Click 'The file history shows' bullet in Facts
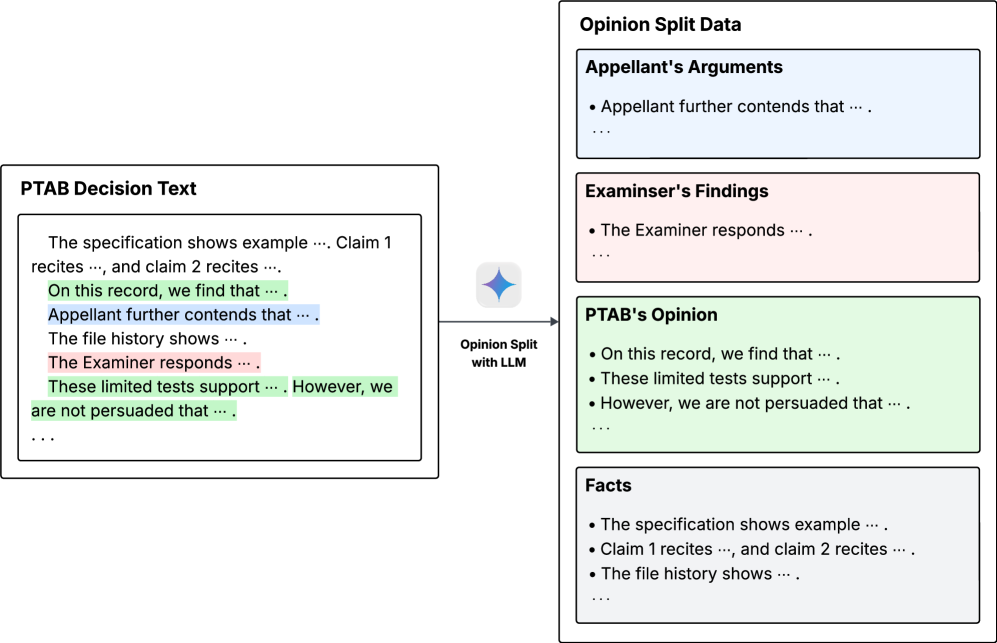 699,574
